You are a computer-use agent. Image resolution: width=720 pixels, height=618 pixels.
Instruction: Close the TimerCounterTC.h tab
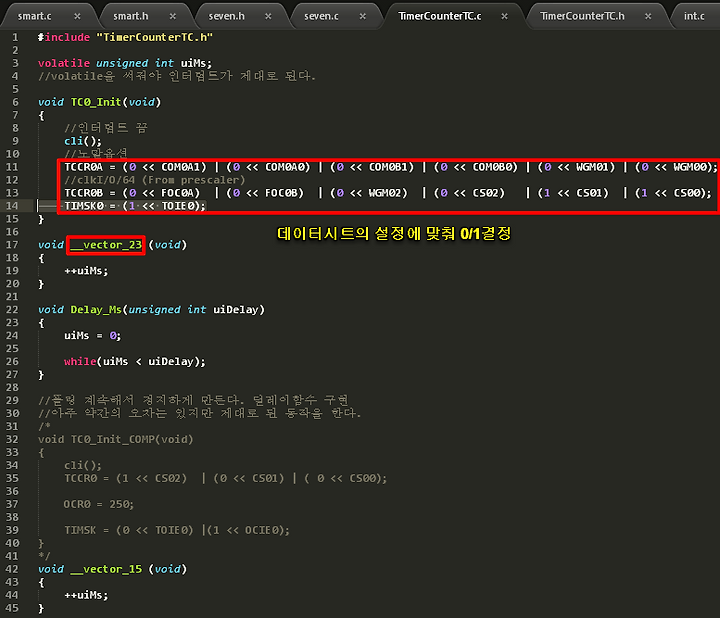click(x=648, y=17)
